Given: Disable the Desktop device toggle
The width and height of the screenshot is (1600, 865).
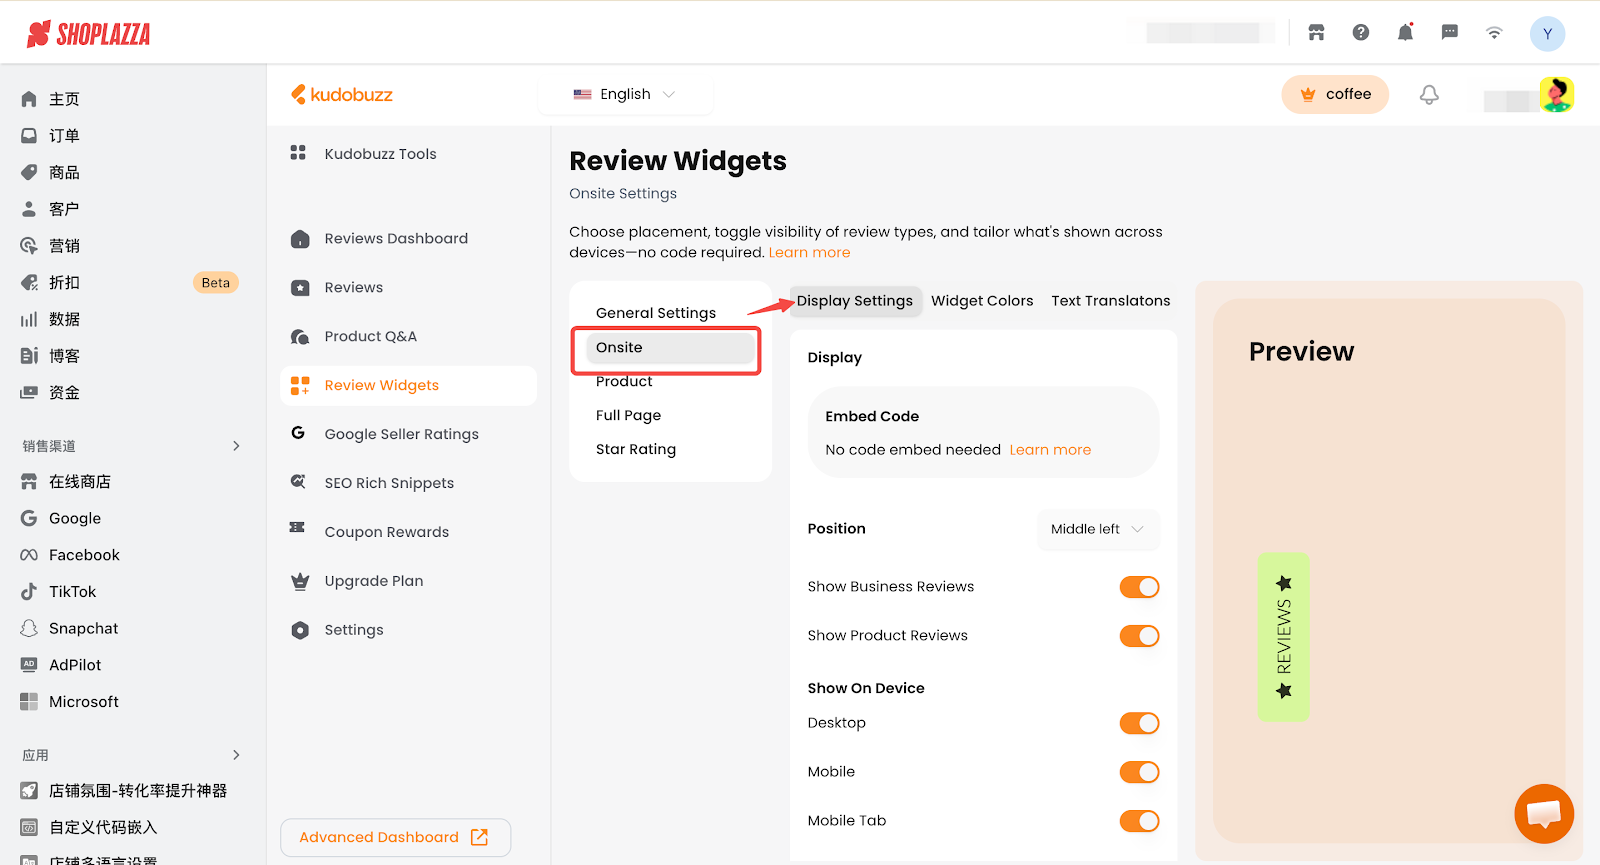Looking at the screenshot, I should point(1138,723).
